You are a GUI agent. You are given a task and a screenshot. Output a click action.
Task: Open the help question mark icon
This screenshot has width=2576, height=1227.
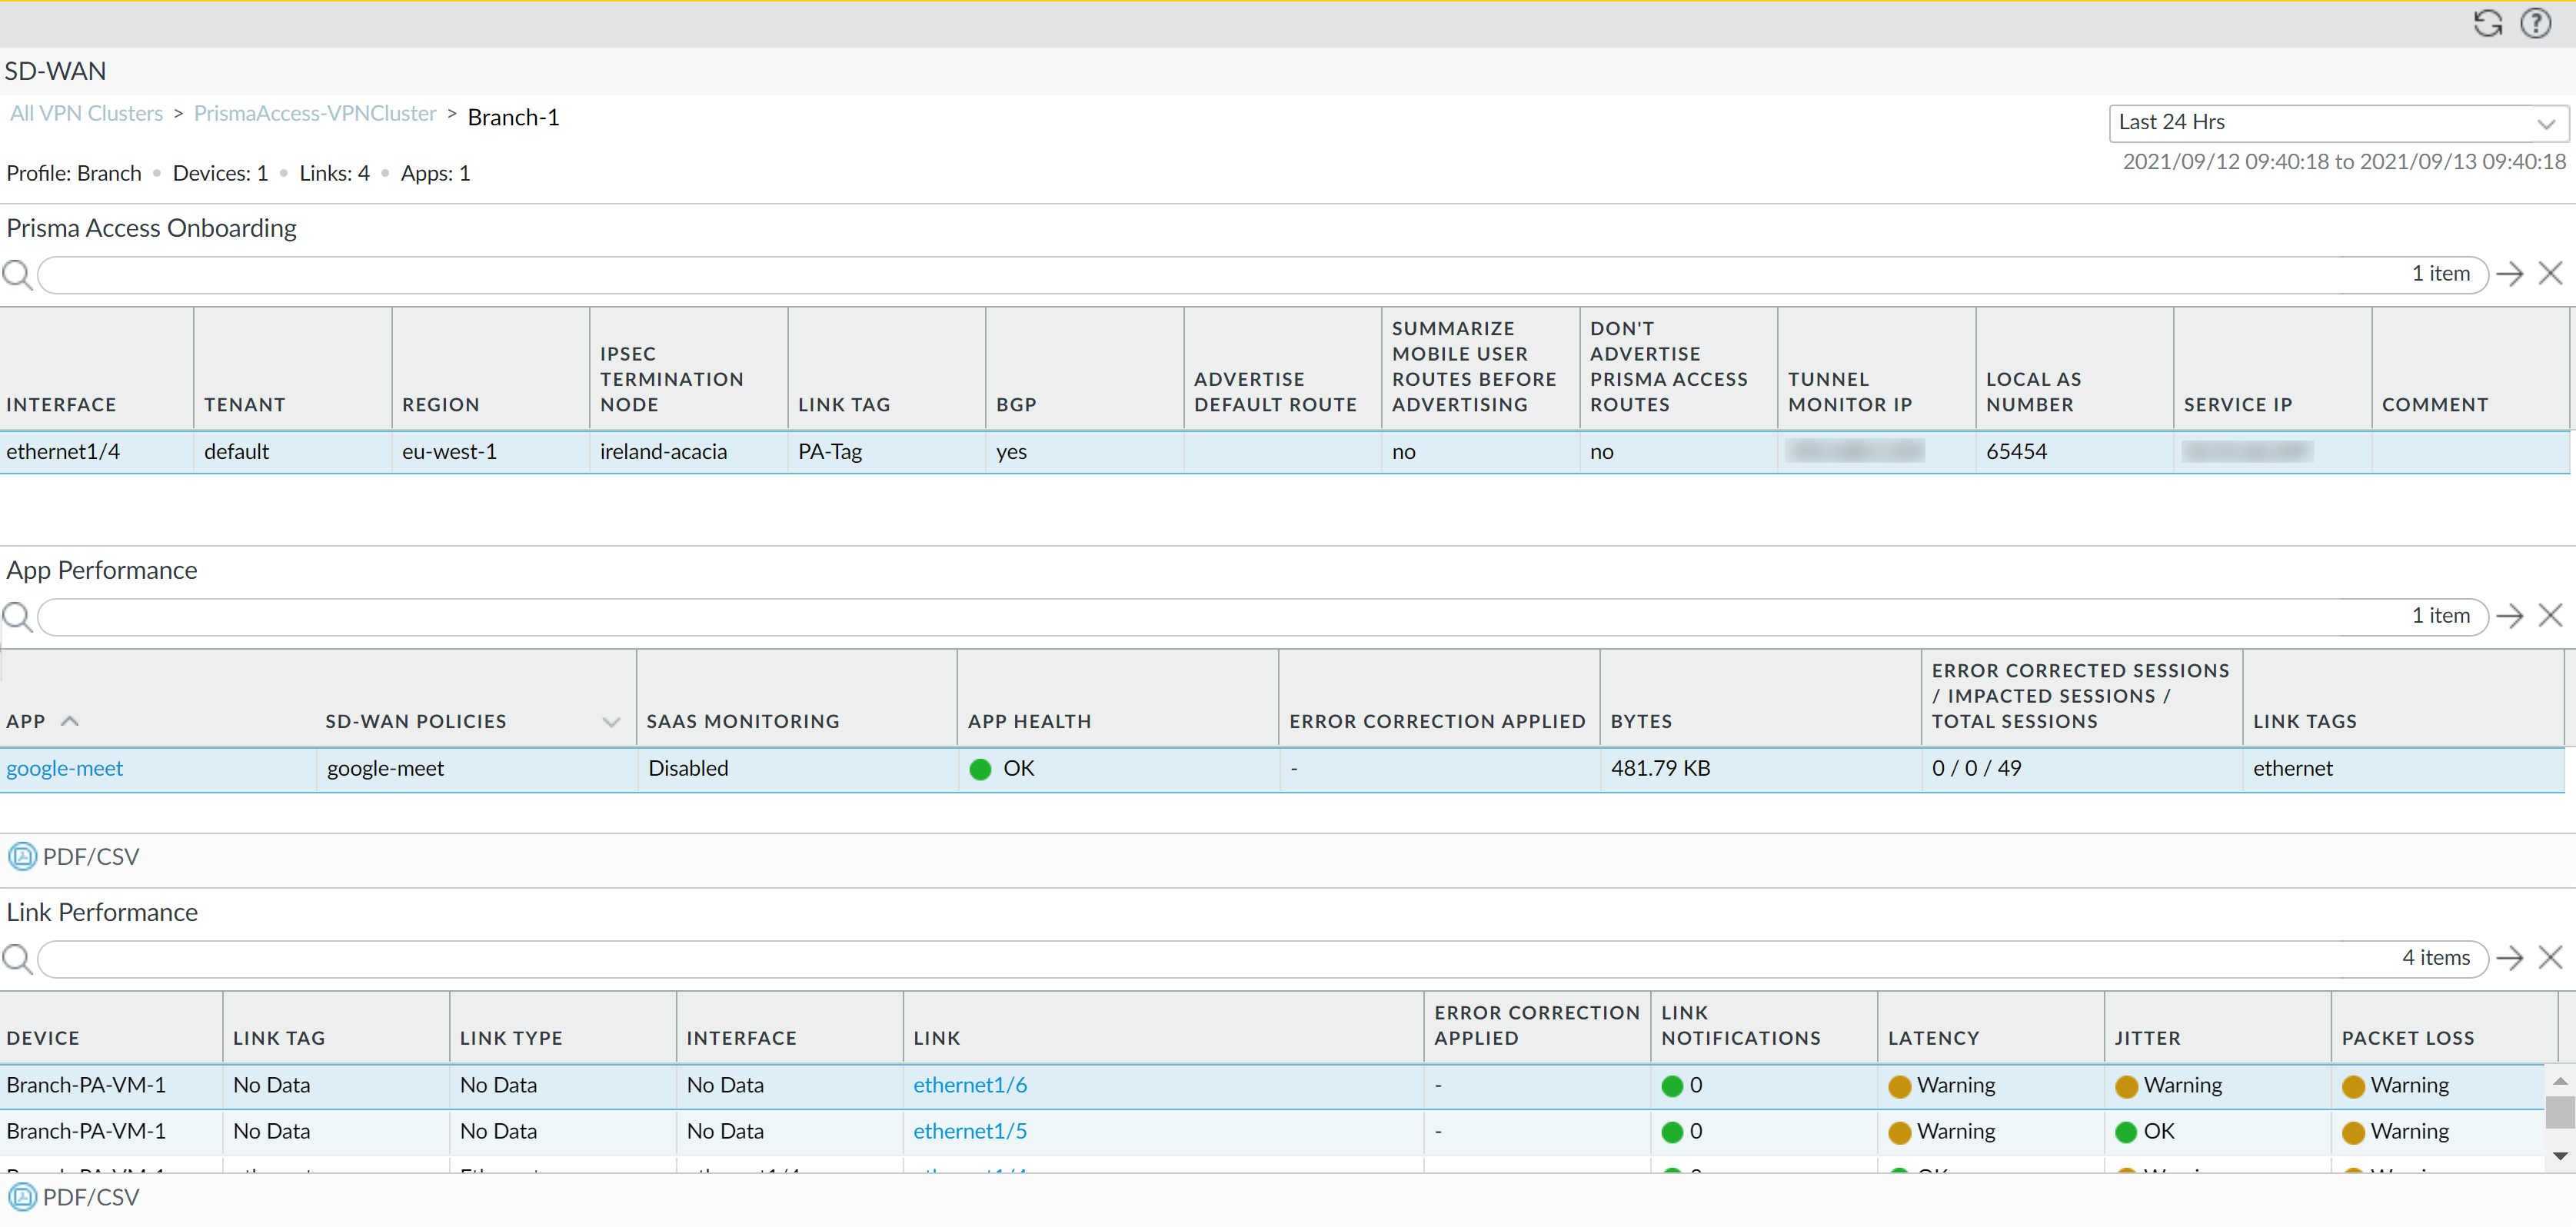click(2535, 23)
